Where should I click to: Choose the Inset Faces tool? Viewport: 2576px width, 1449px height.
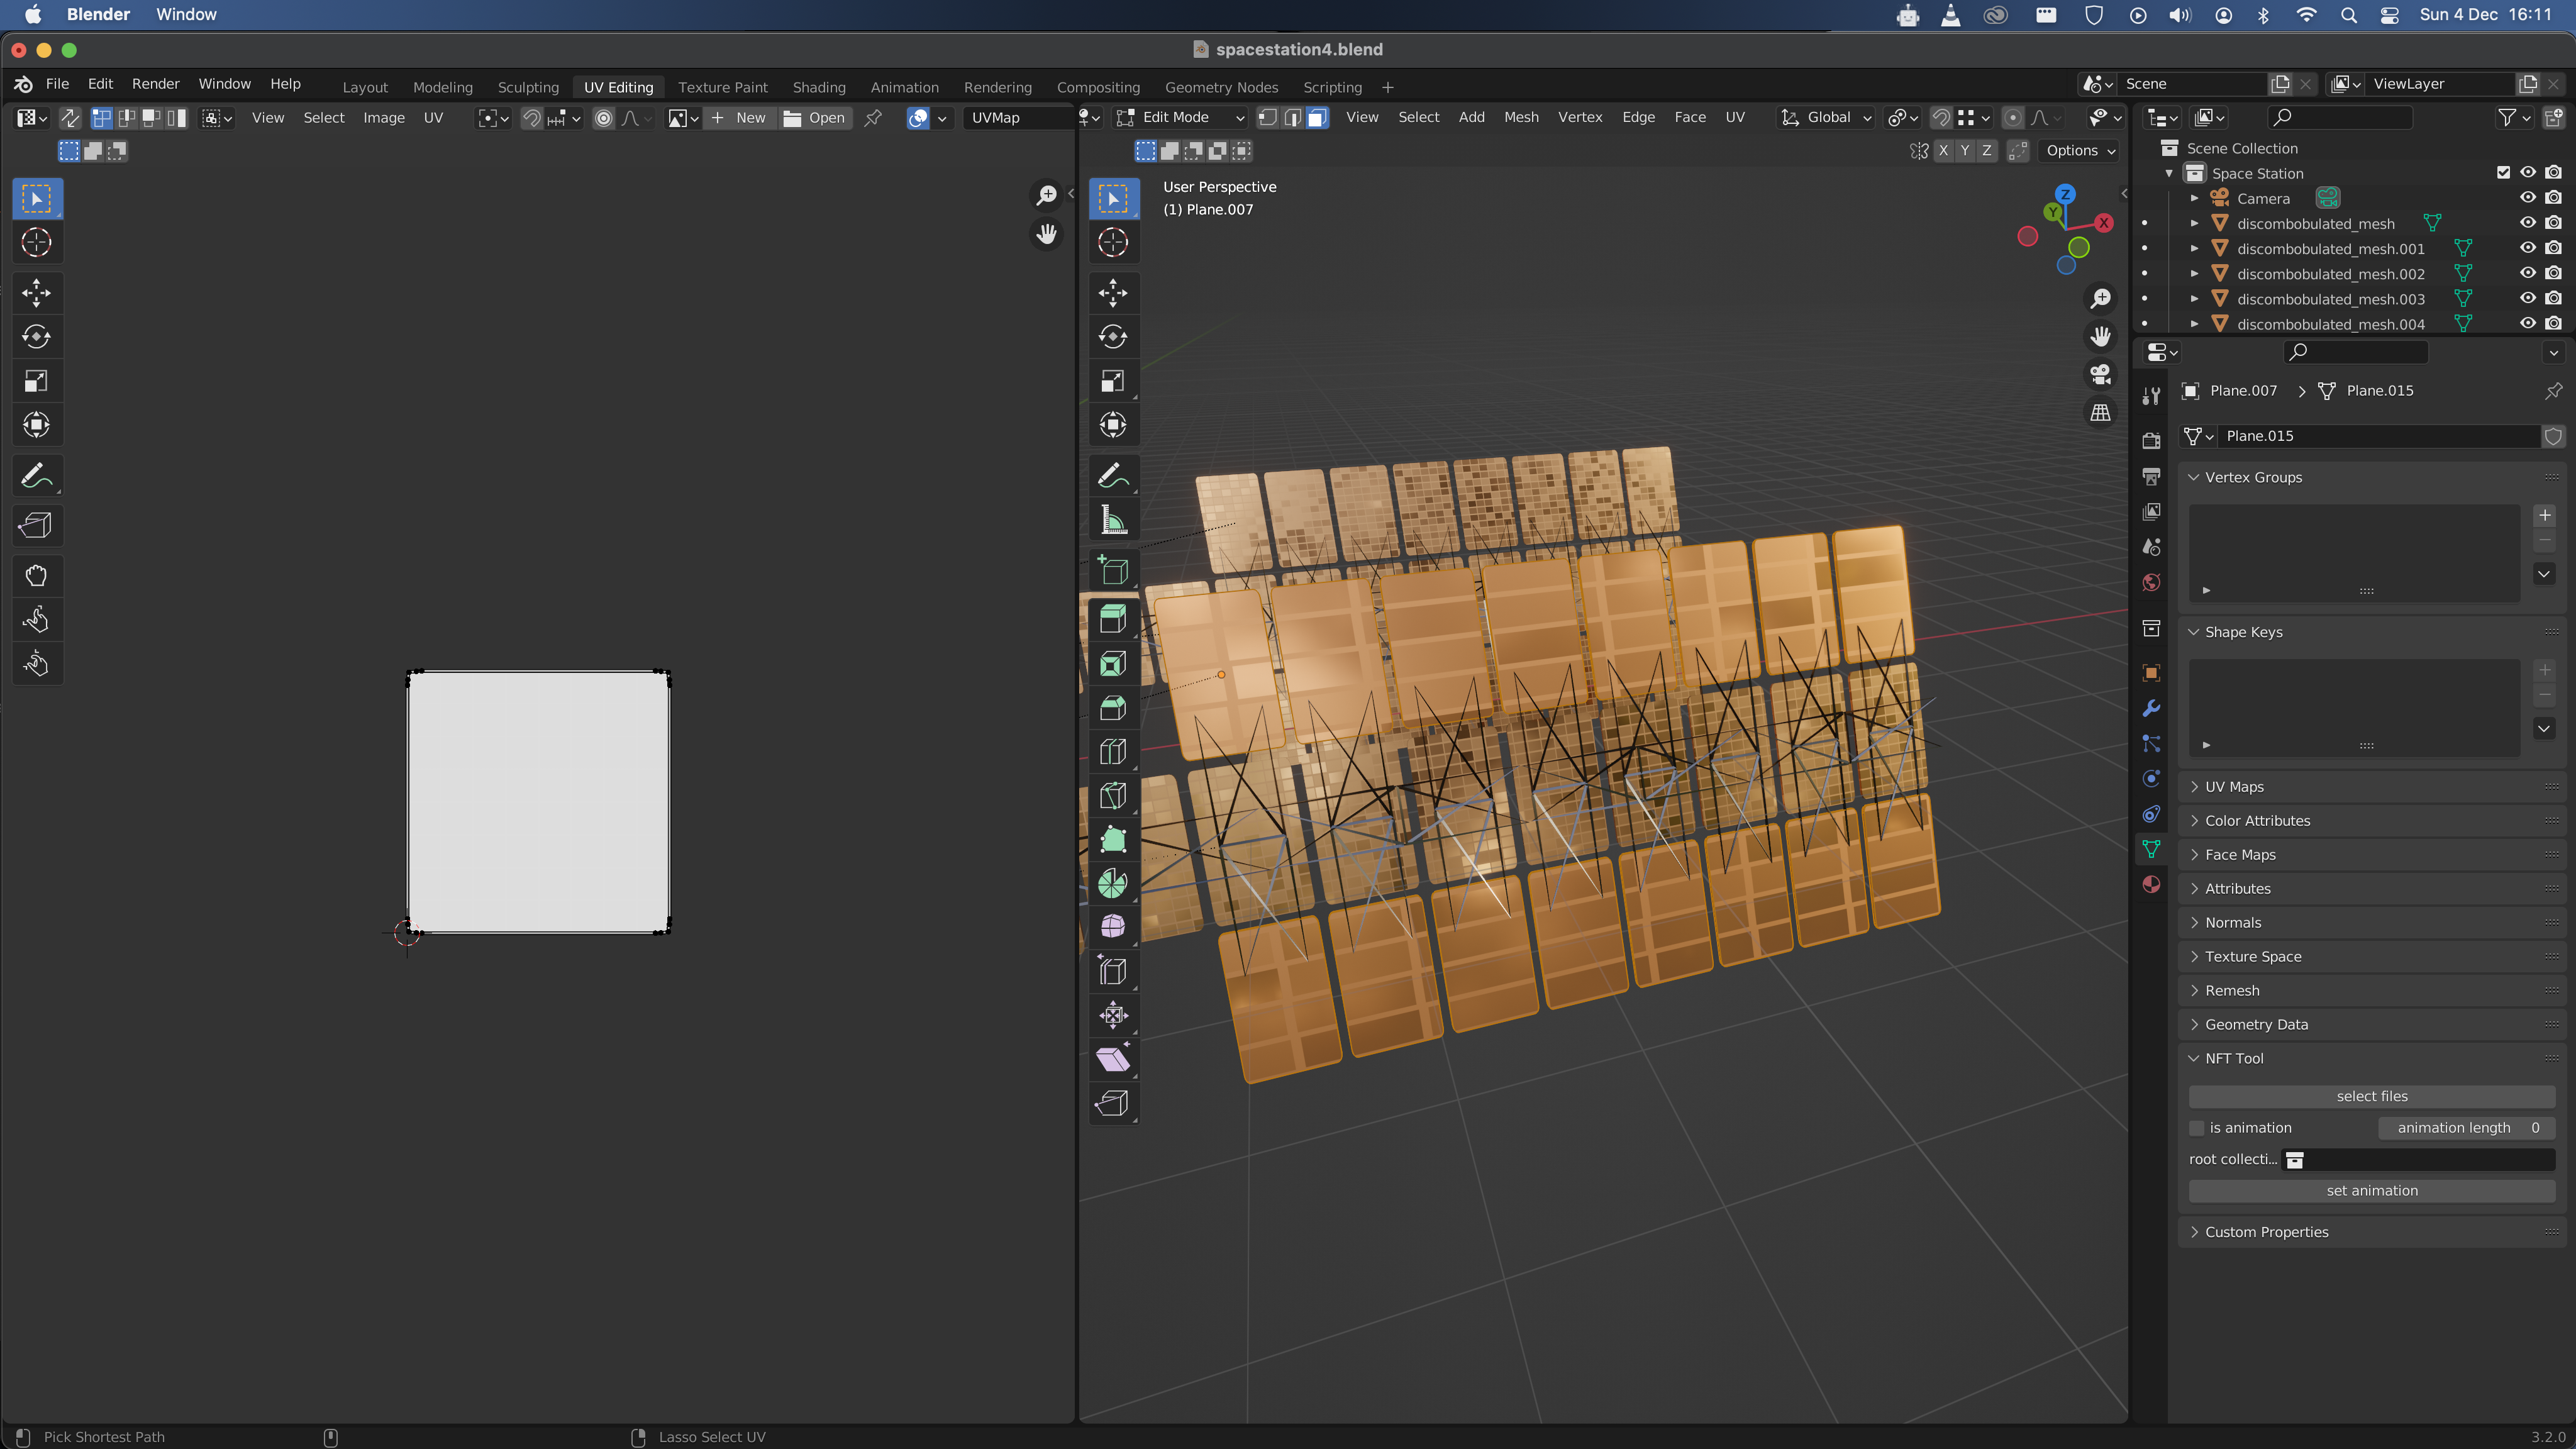point(1113,663)
